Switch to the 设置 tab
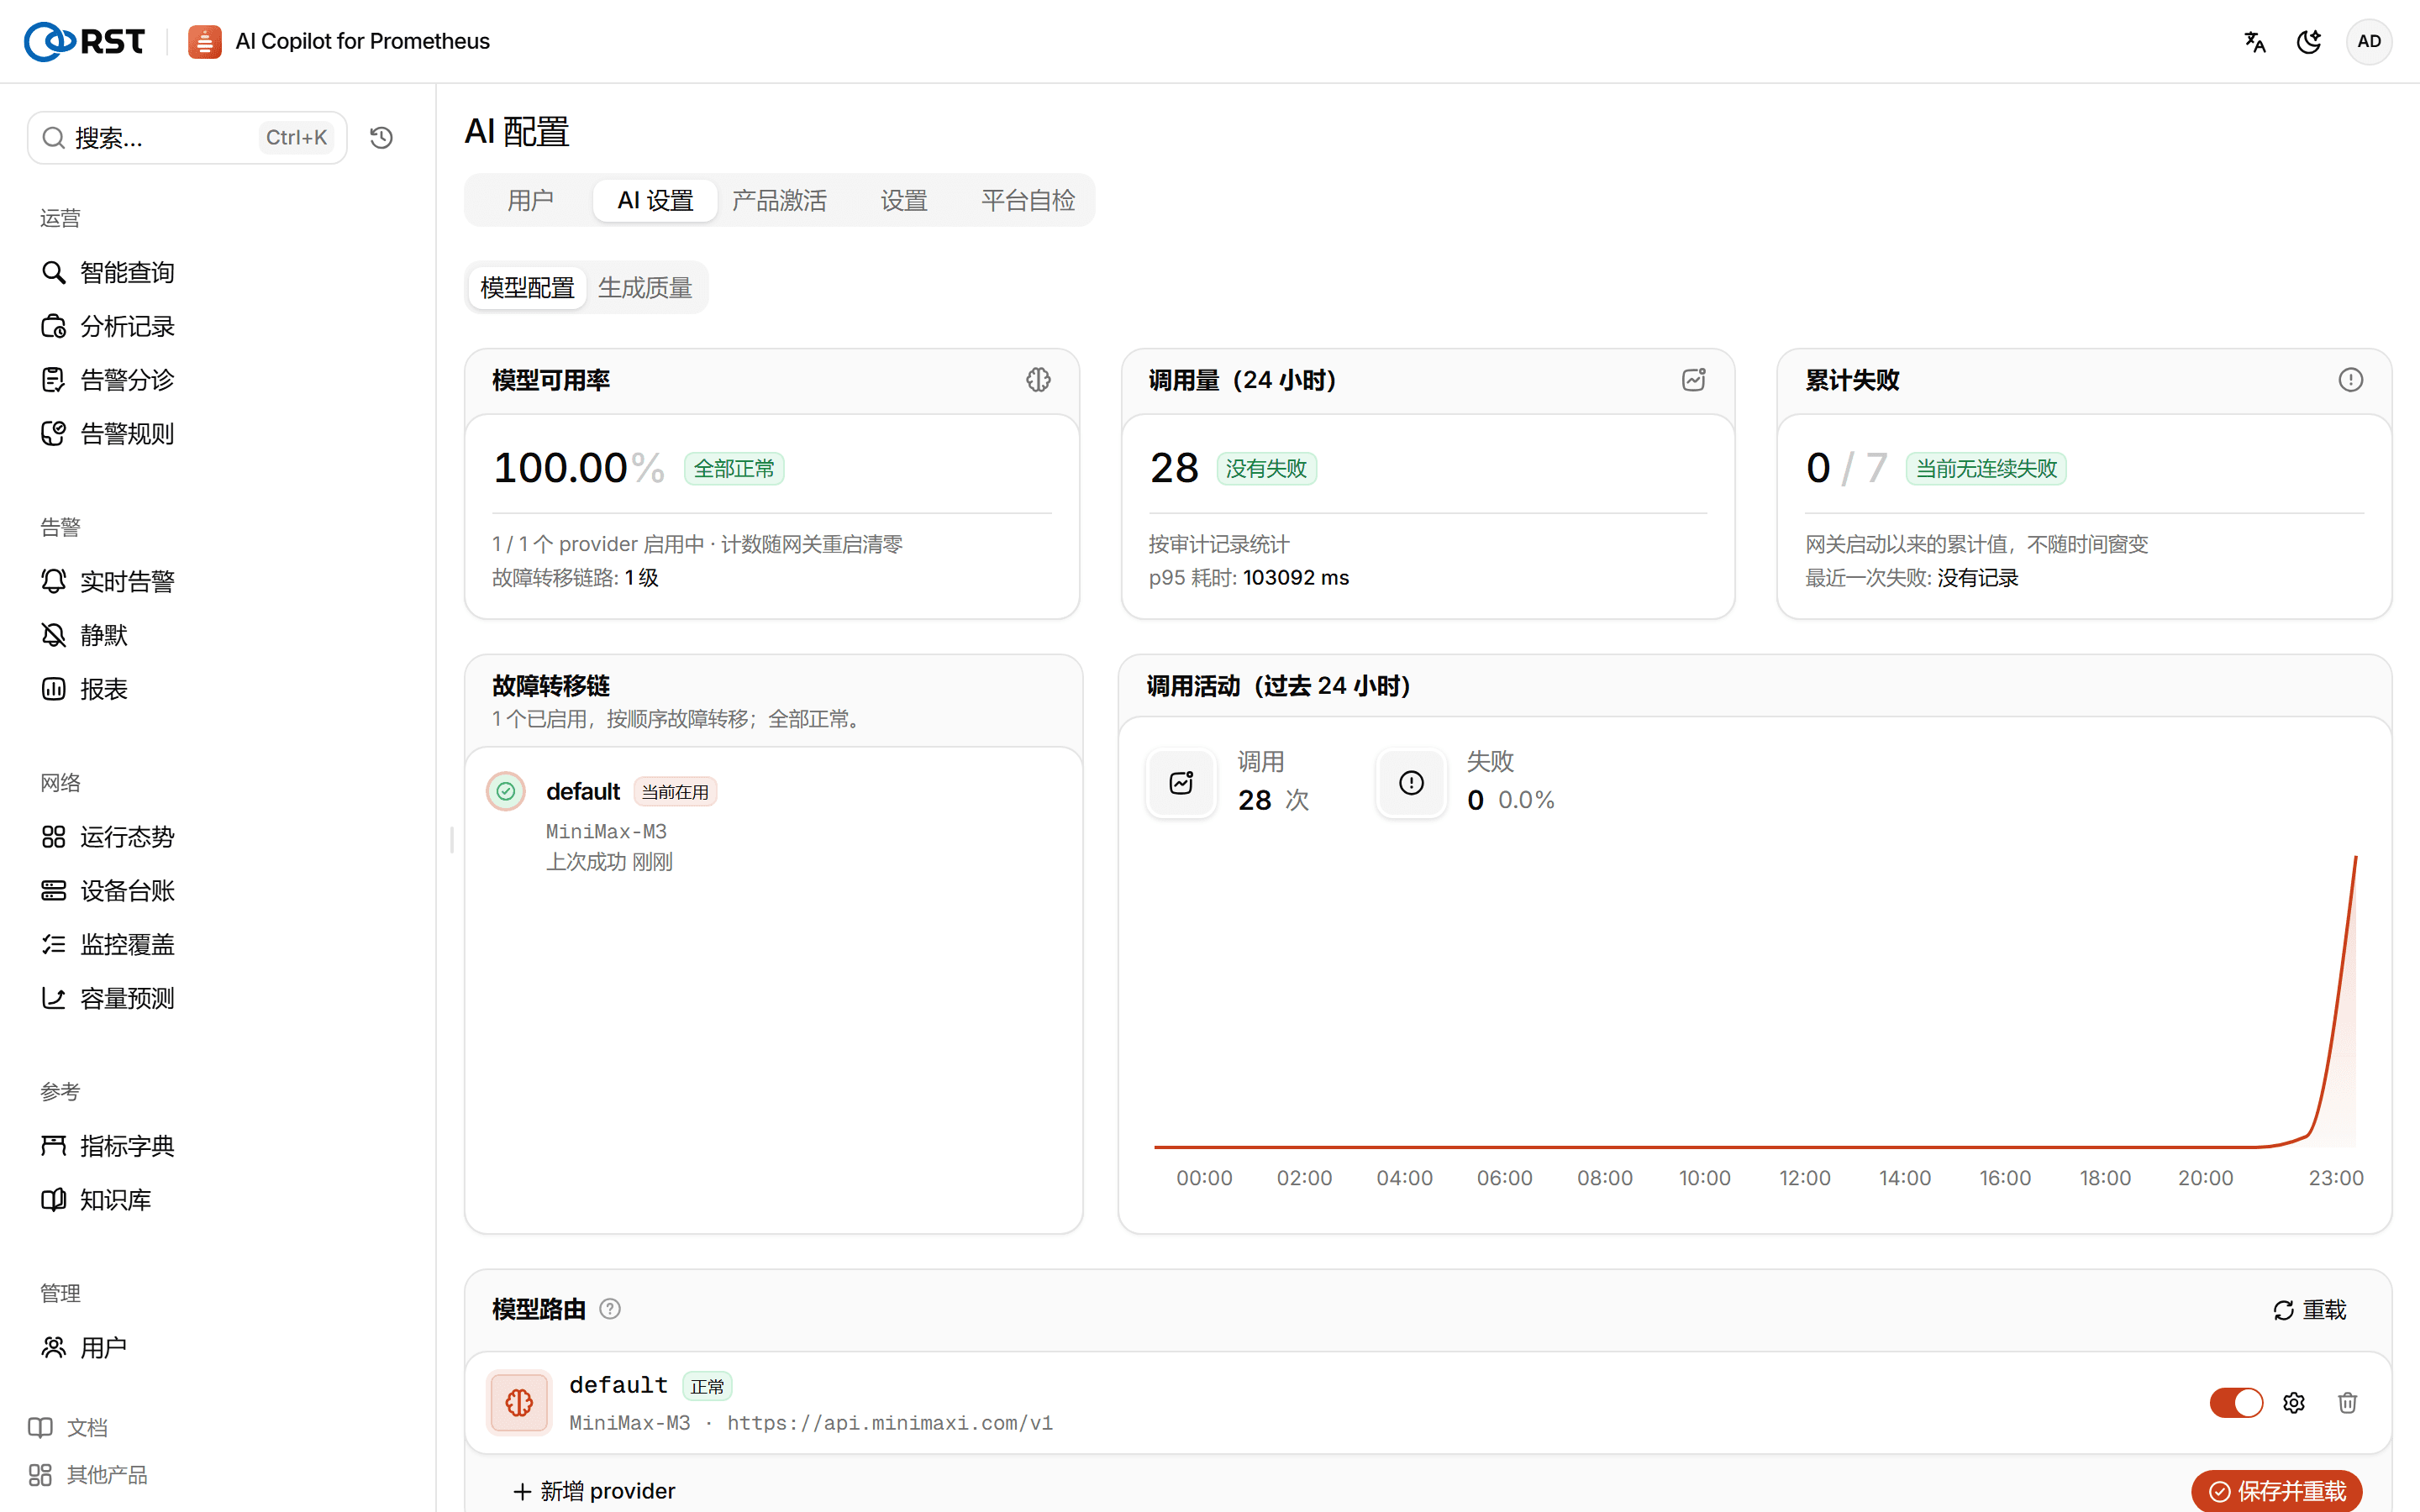The image size is (2420, 1512). tap(904, 200)
